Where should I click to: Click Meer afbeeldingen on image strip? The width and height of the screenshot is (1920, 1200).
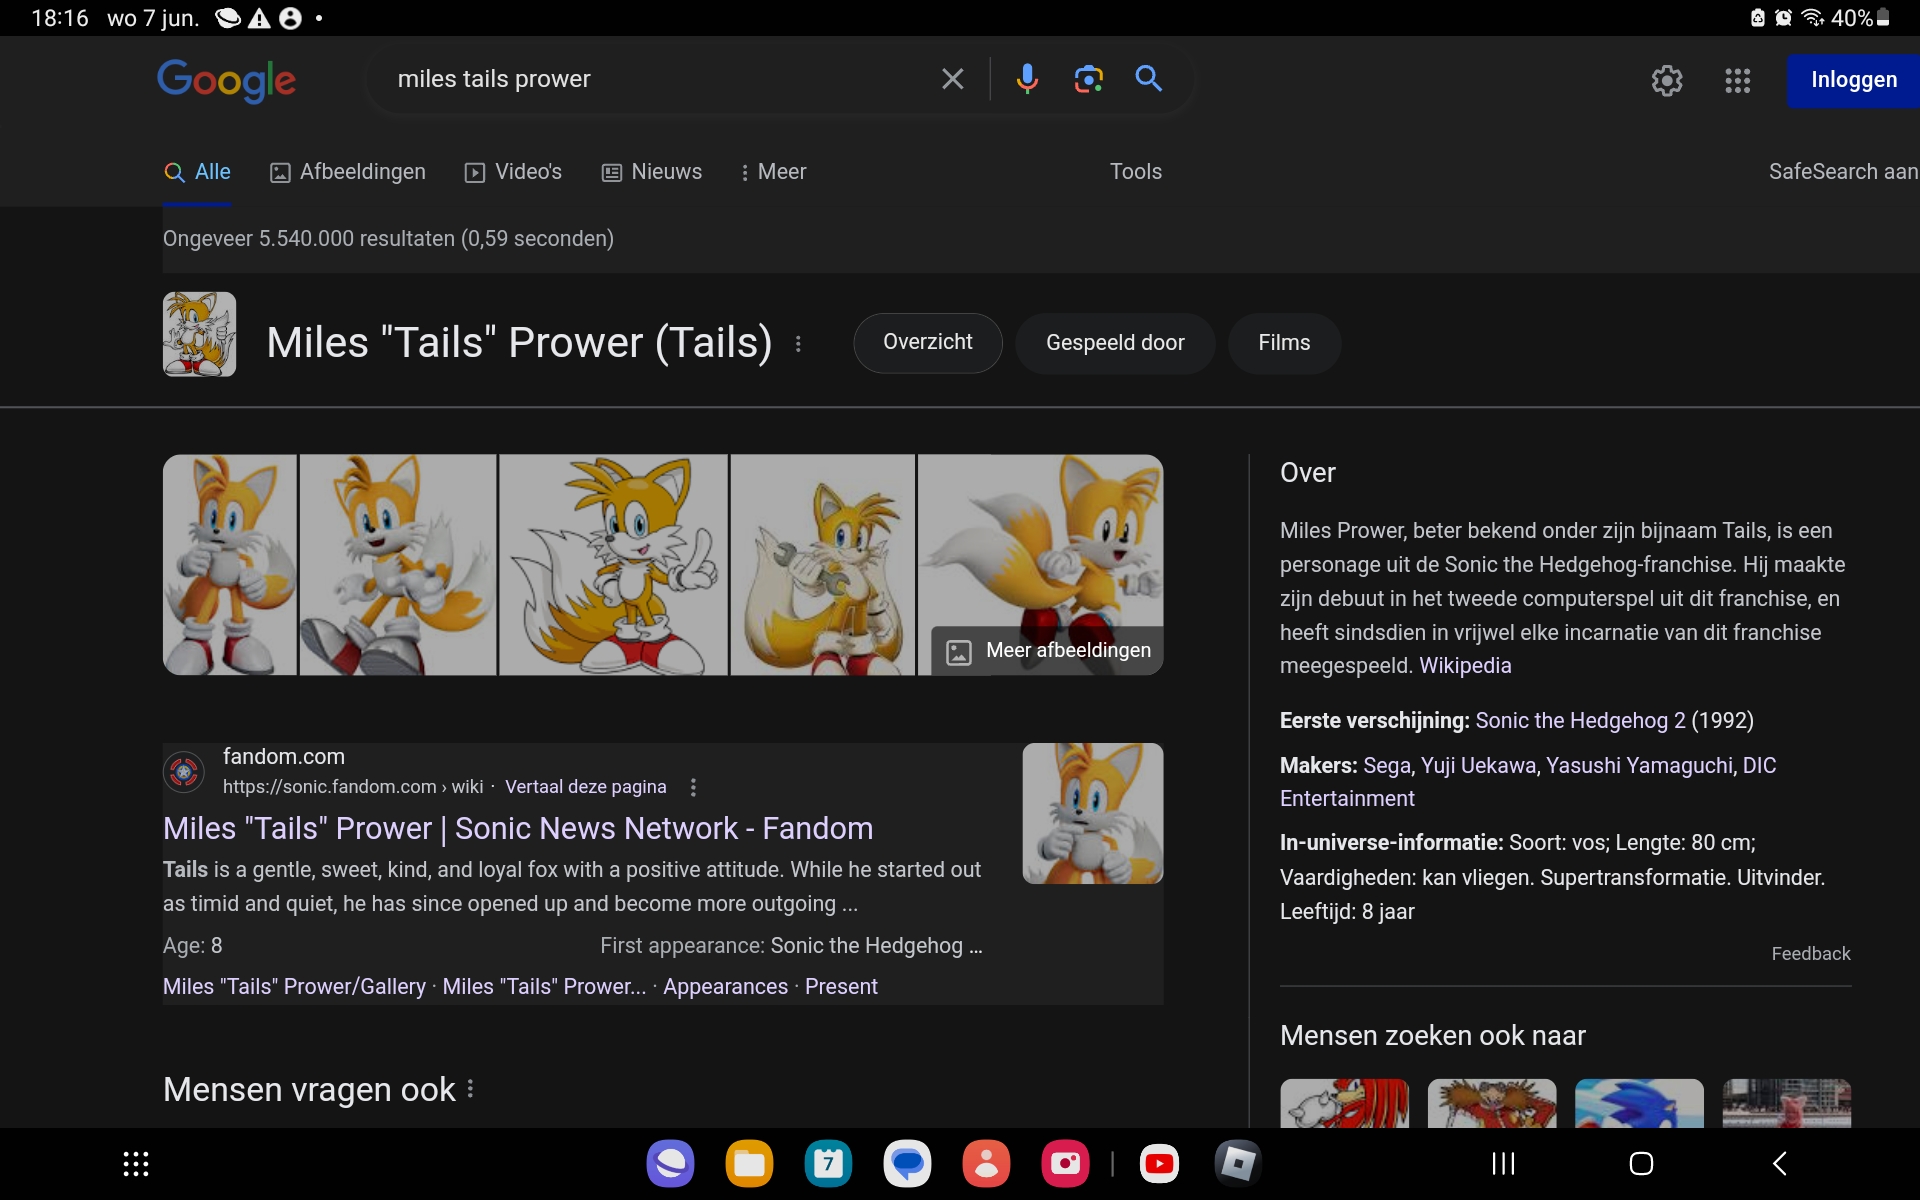[1048, 651]
